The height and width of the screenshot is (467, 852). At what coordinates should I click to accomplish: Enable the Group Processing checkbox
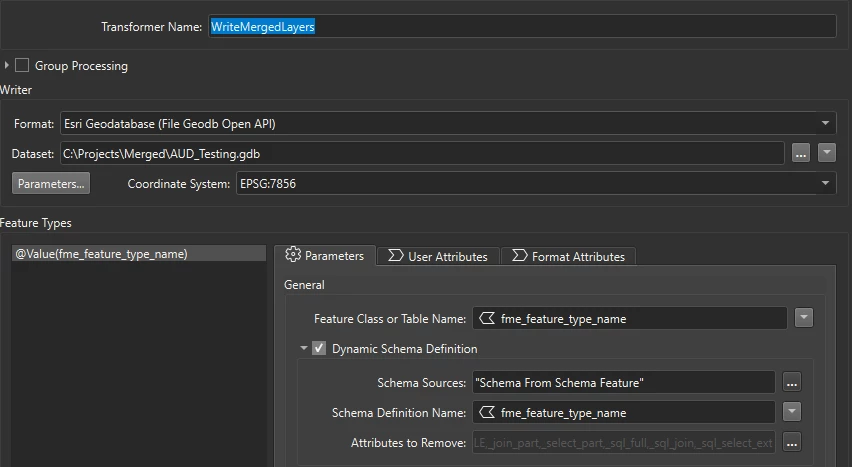(22, 66)
